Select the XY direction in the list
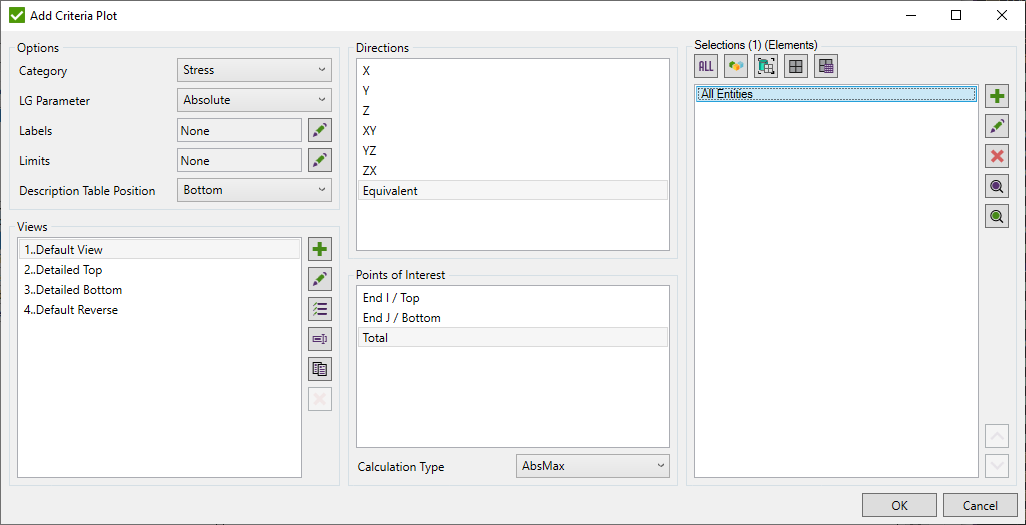Viewport: 1026px width, 525px height. pos(370,131)
